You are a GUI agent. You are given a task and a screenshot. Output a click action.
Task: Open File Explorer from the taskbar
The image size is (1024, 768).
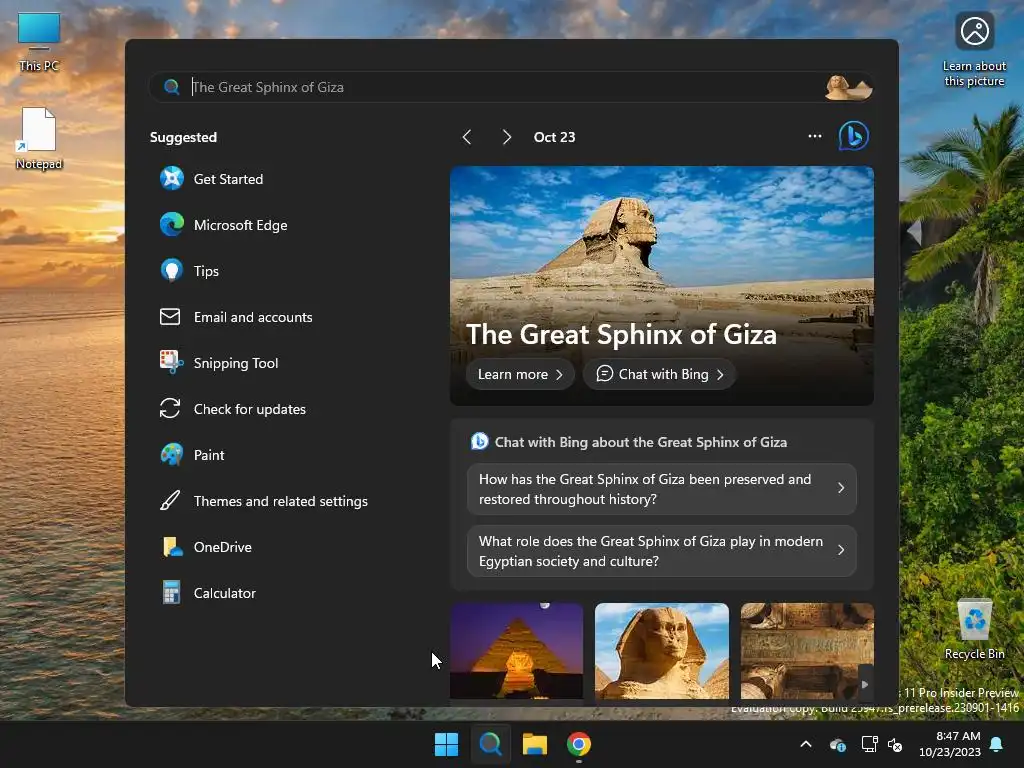click(x=535, y=744)
